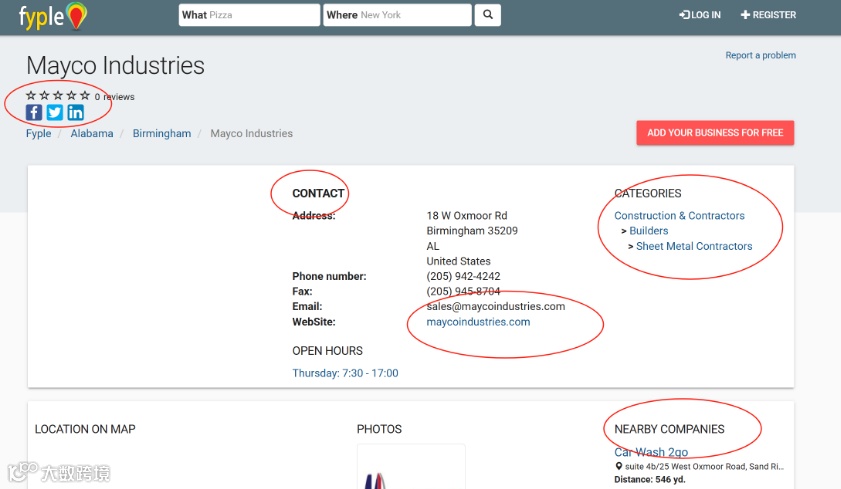Click the search magnifier button
Screen dimensions: 841x489
coord(488,14)
